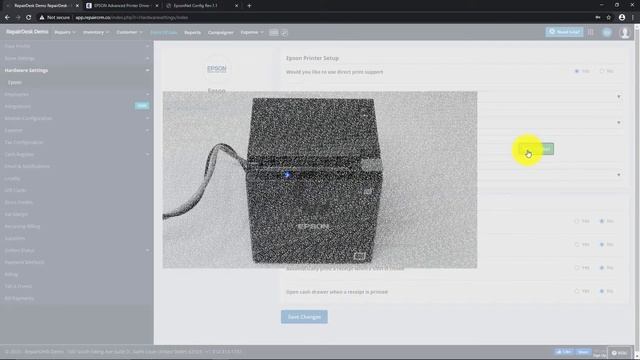The image size is (640, 360).
Task: Open the Campaigner menu item
Action: pos(220,32)
